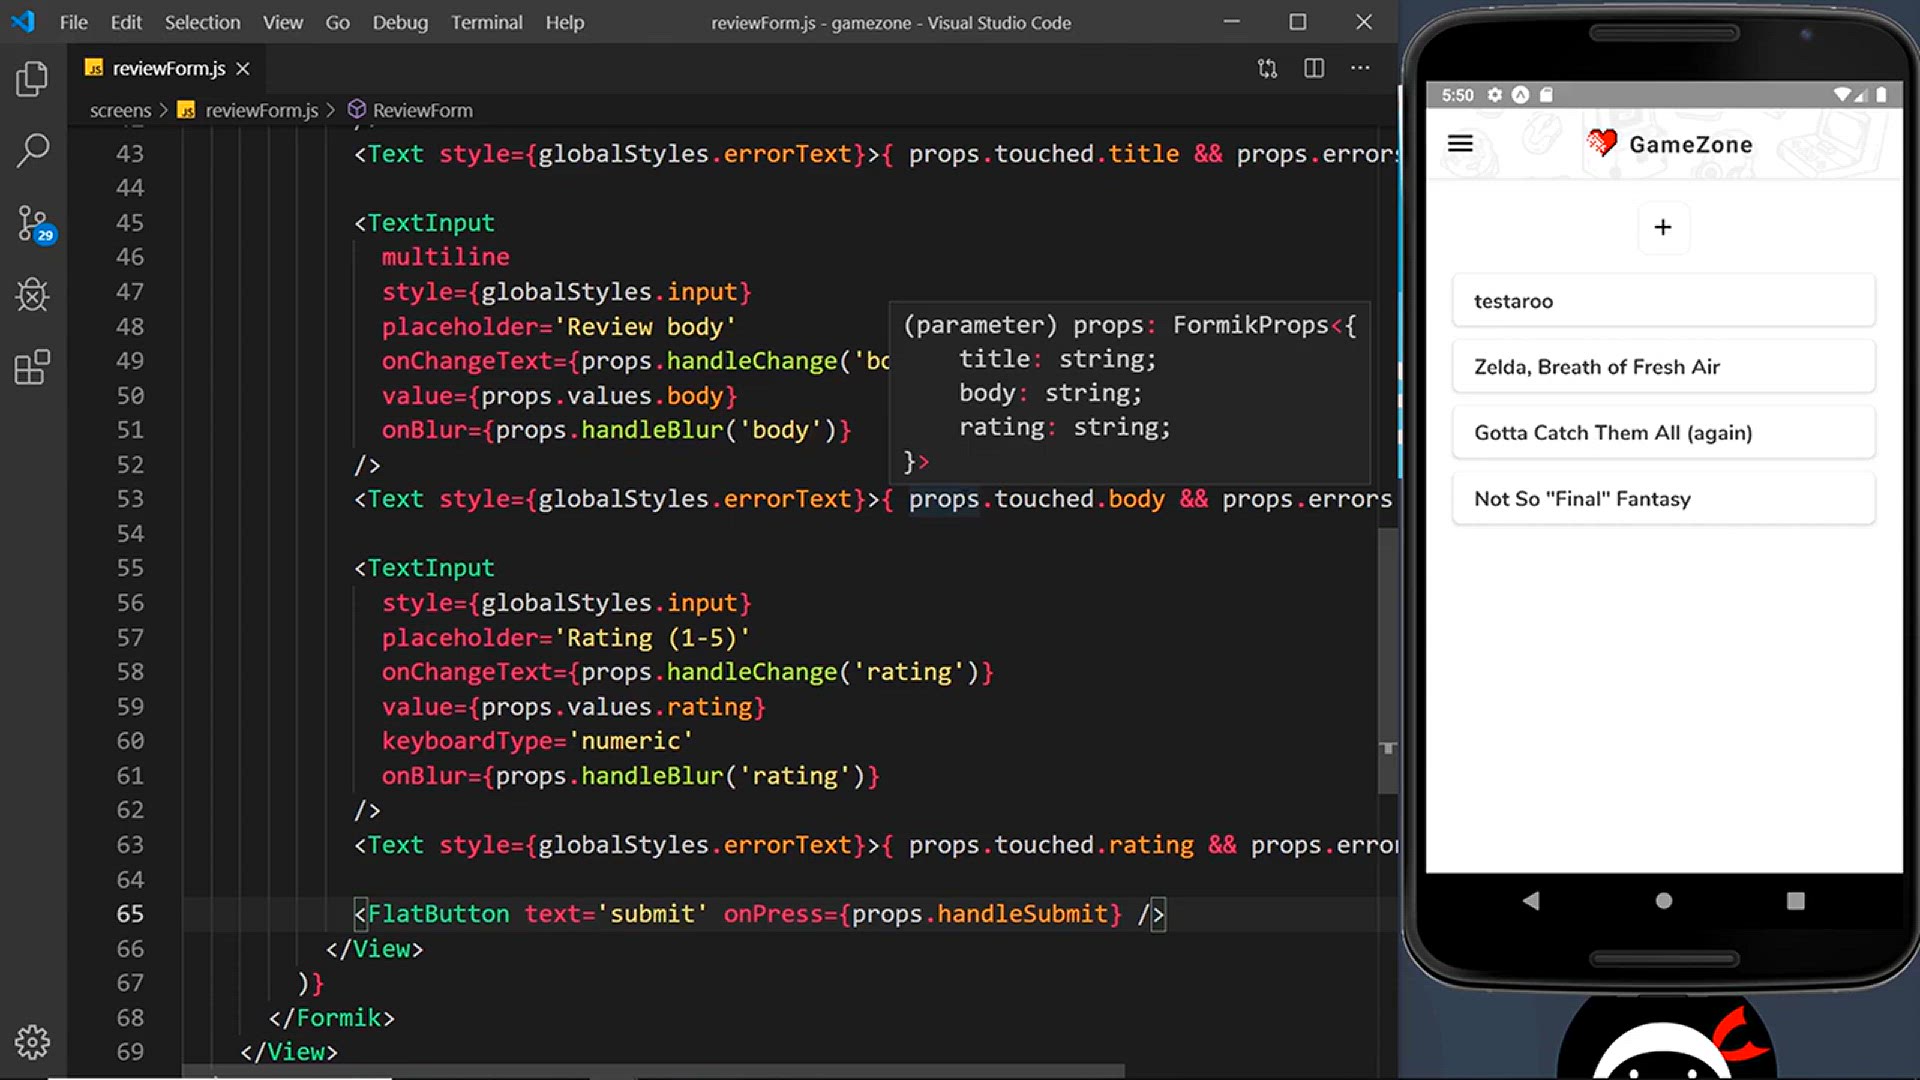The image size is (1920, 1080).
Task: Tap the GameZone heart logo
Action: (1602, 143)
